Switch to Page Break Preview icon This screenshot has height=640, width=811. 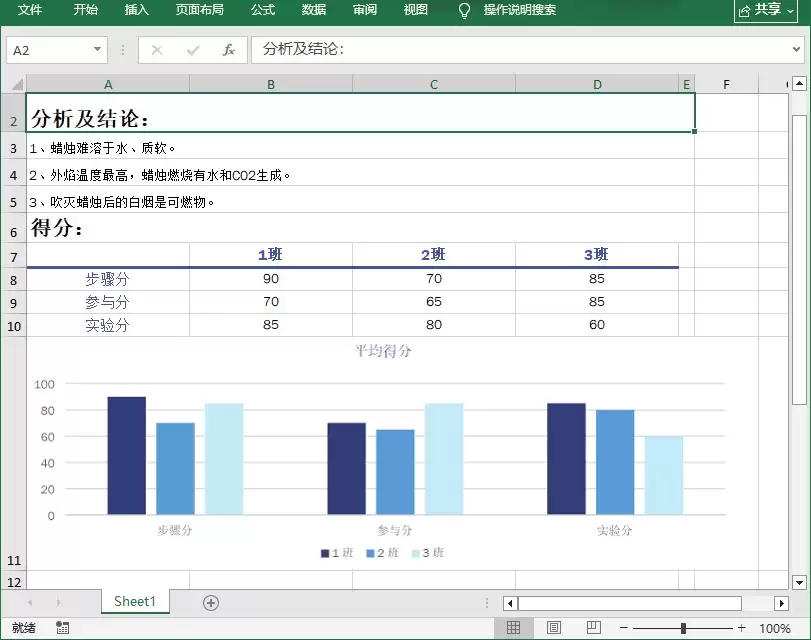(594, 628)
